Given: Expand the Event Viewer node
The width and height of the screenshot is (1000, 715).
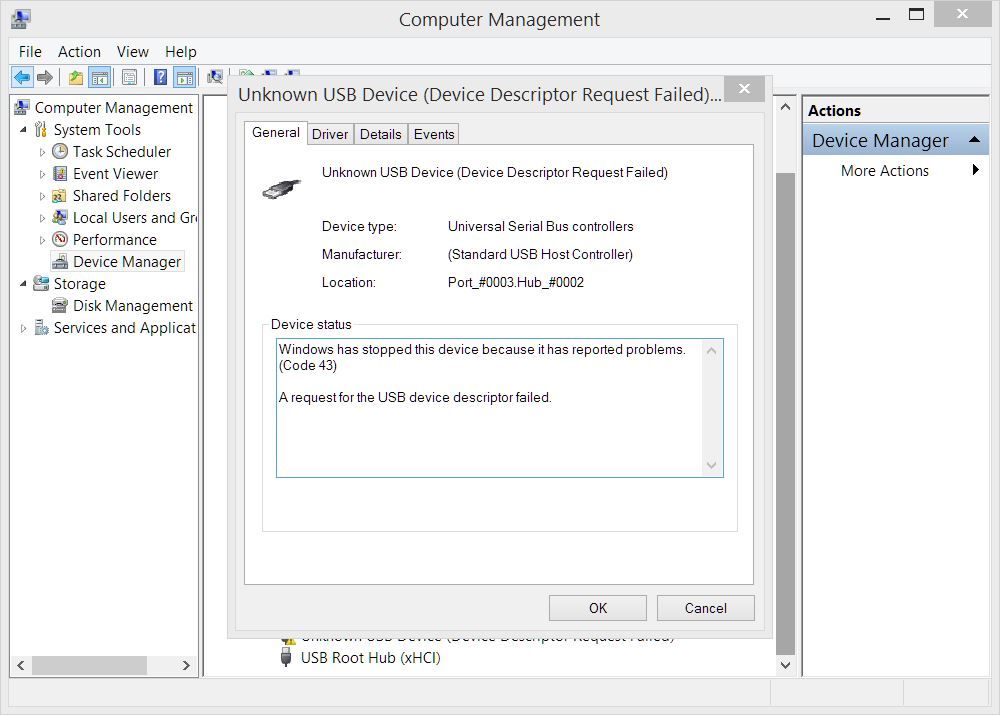Looking at the screenshot, I should click(42, 174).
